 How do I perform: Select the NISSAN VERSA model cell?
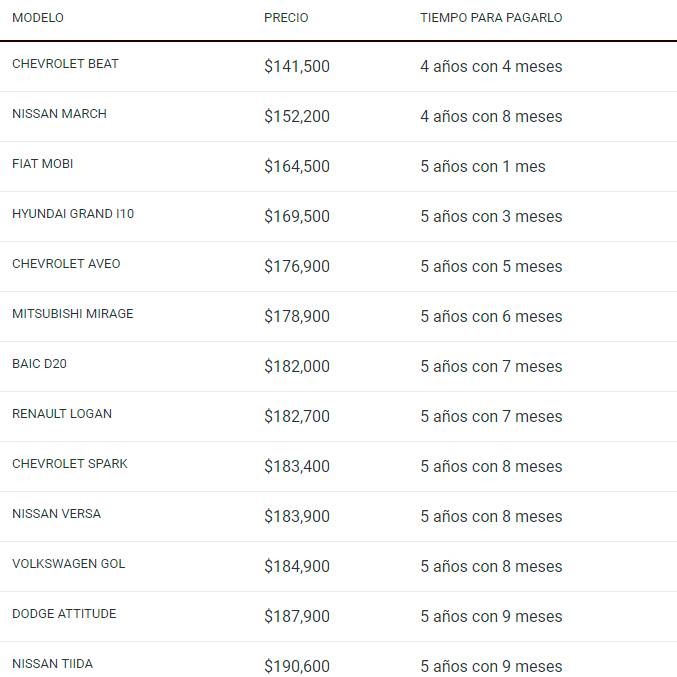coord(56,514)
